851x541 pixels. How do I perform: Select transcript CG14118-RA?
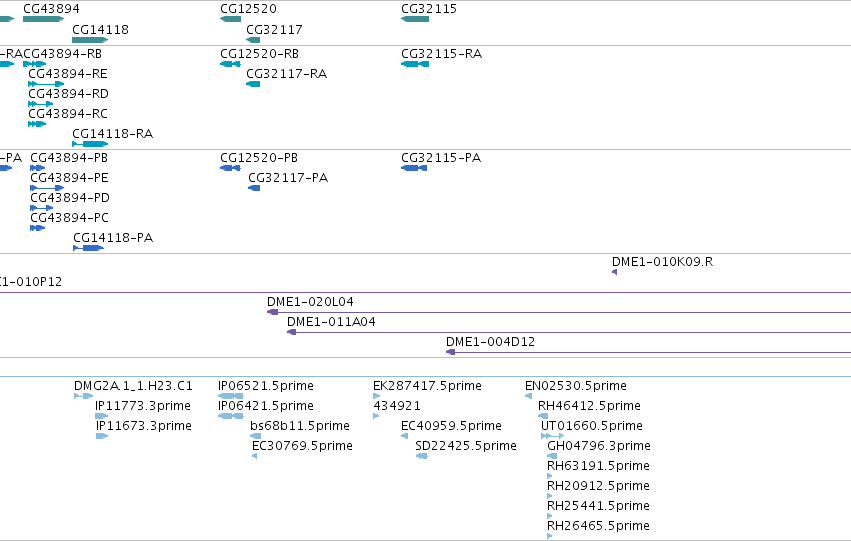pyautogui.click(x=112, y=133)
